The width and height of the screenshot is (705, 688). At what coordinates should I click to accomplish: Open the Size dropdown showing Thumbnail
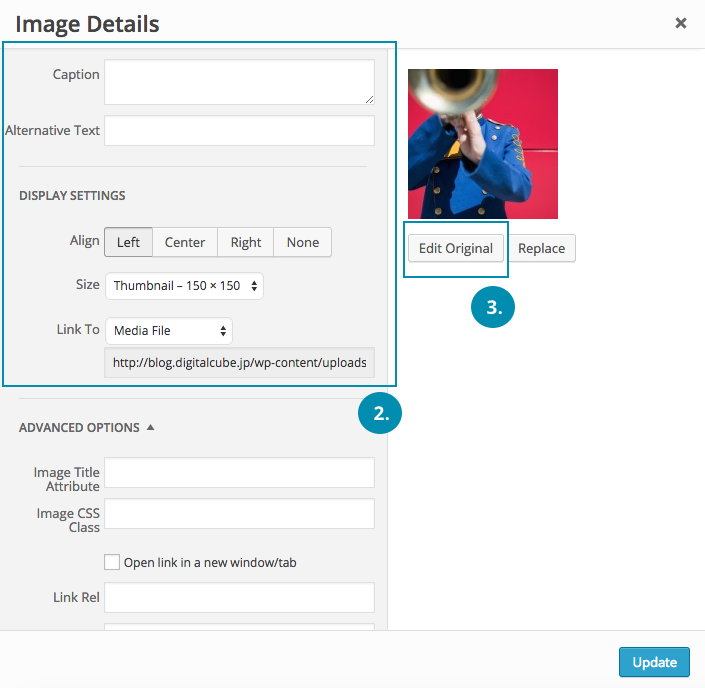(184, 286)
